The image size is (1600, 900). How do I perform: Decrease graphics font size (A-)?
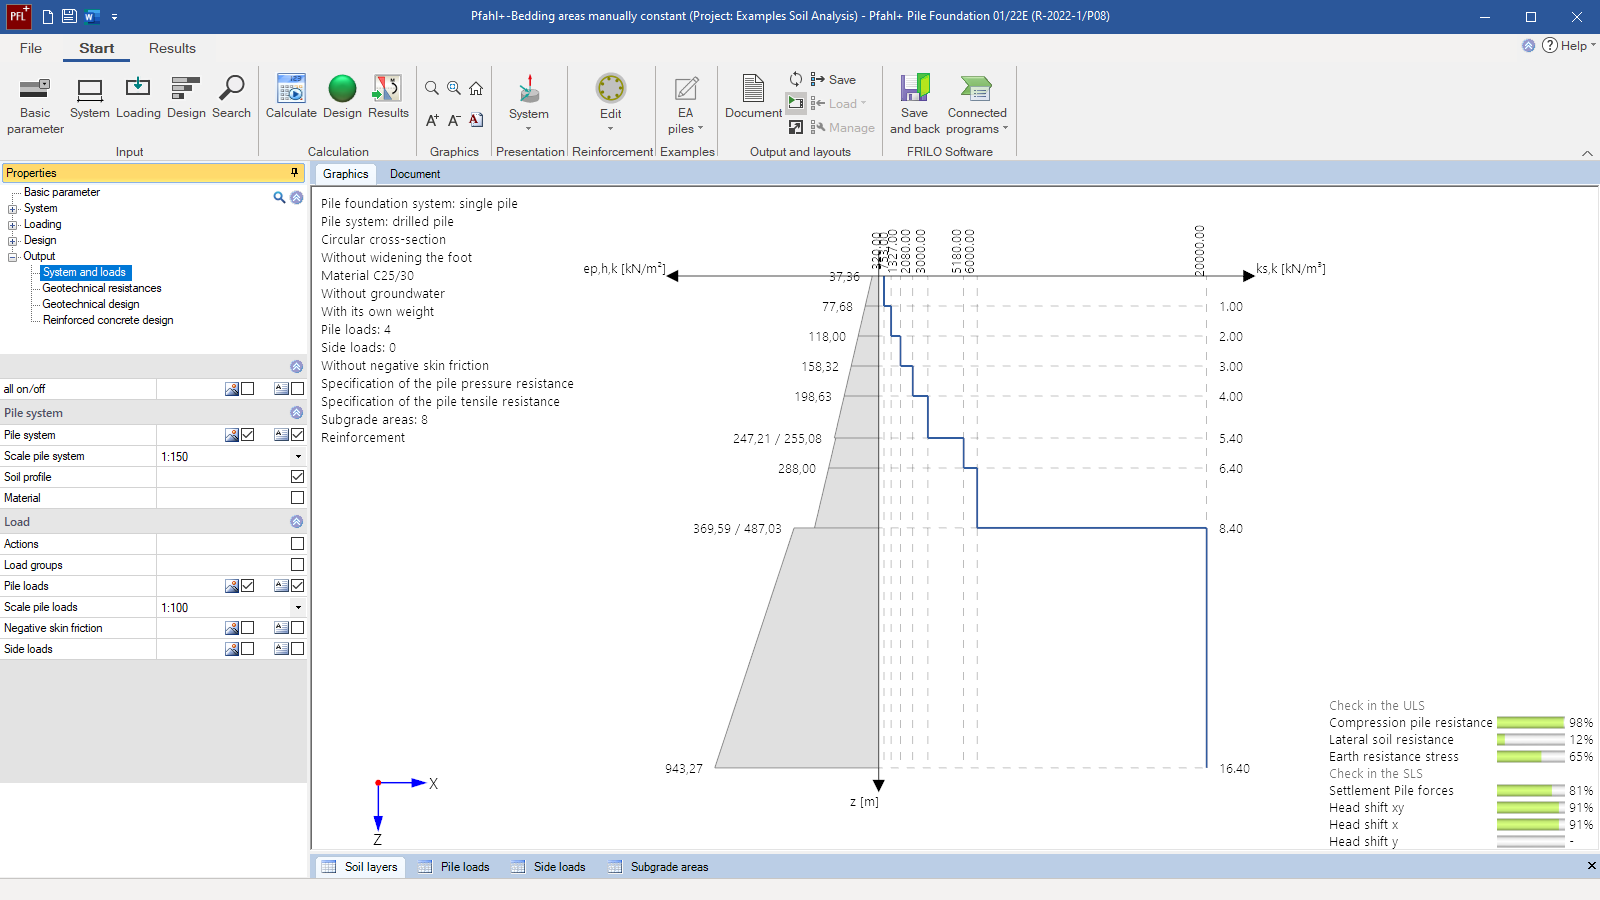click(x=454, y=120)
